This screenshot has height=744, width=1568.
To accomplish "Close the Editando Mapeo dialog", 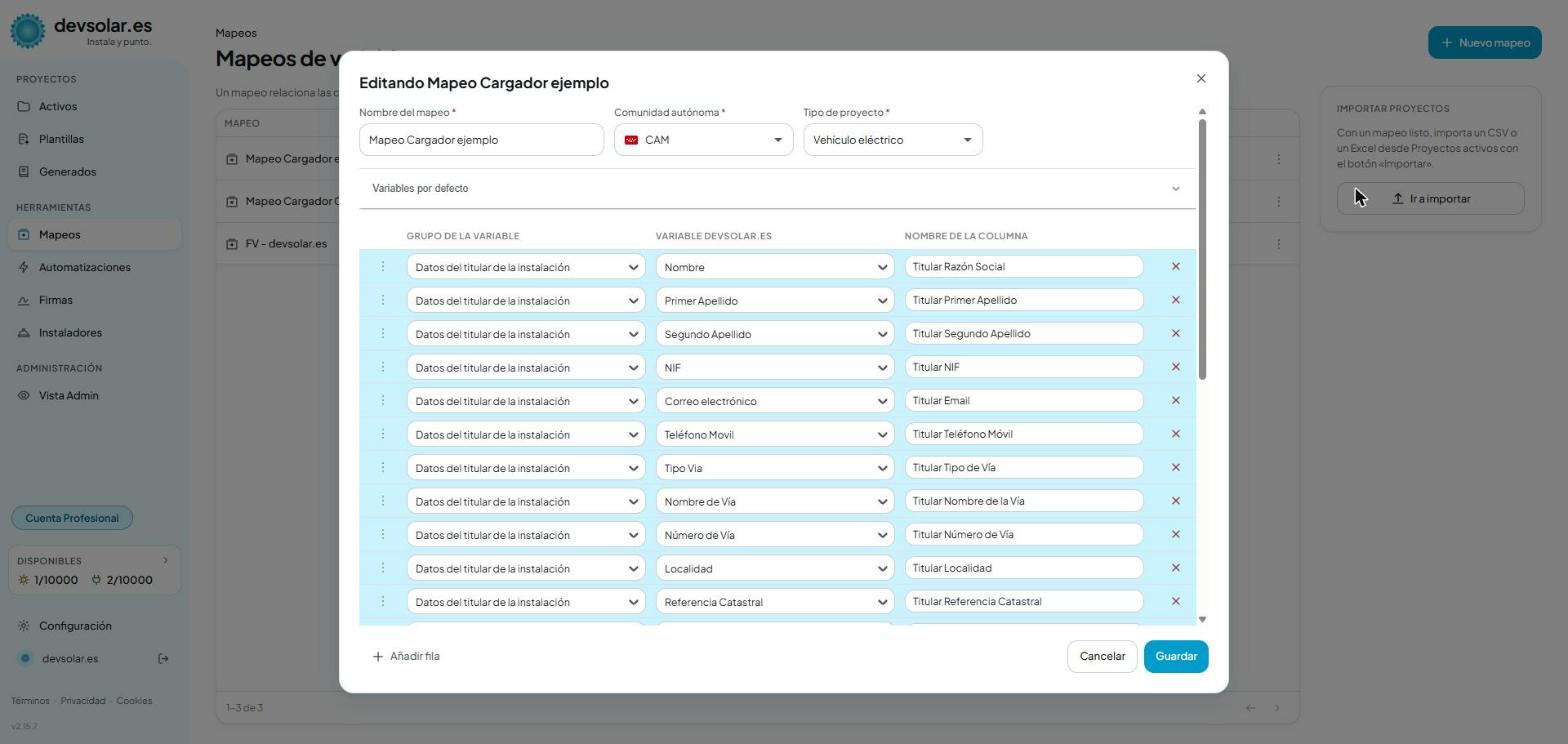I will click(1201, 79).
